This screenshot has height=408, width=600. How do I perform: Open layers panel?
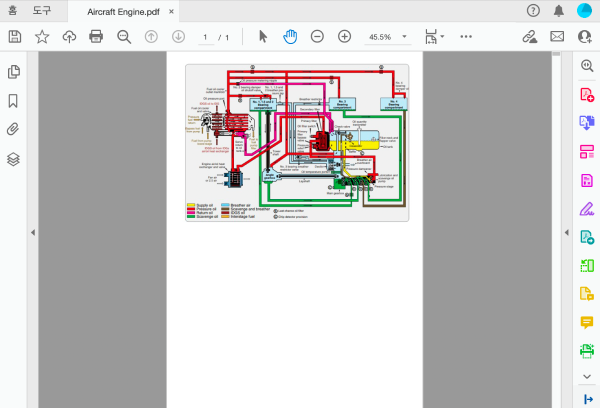(13, 159)
